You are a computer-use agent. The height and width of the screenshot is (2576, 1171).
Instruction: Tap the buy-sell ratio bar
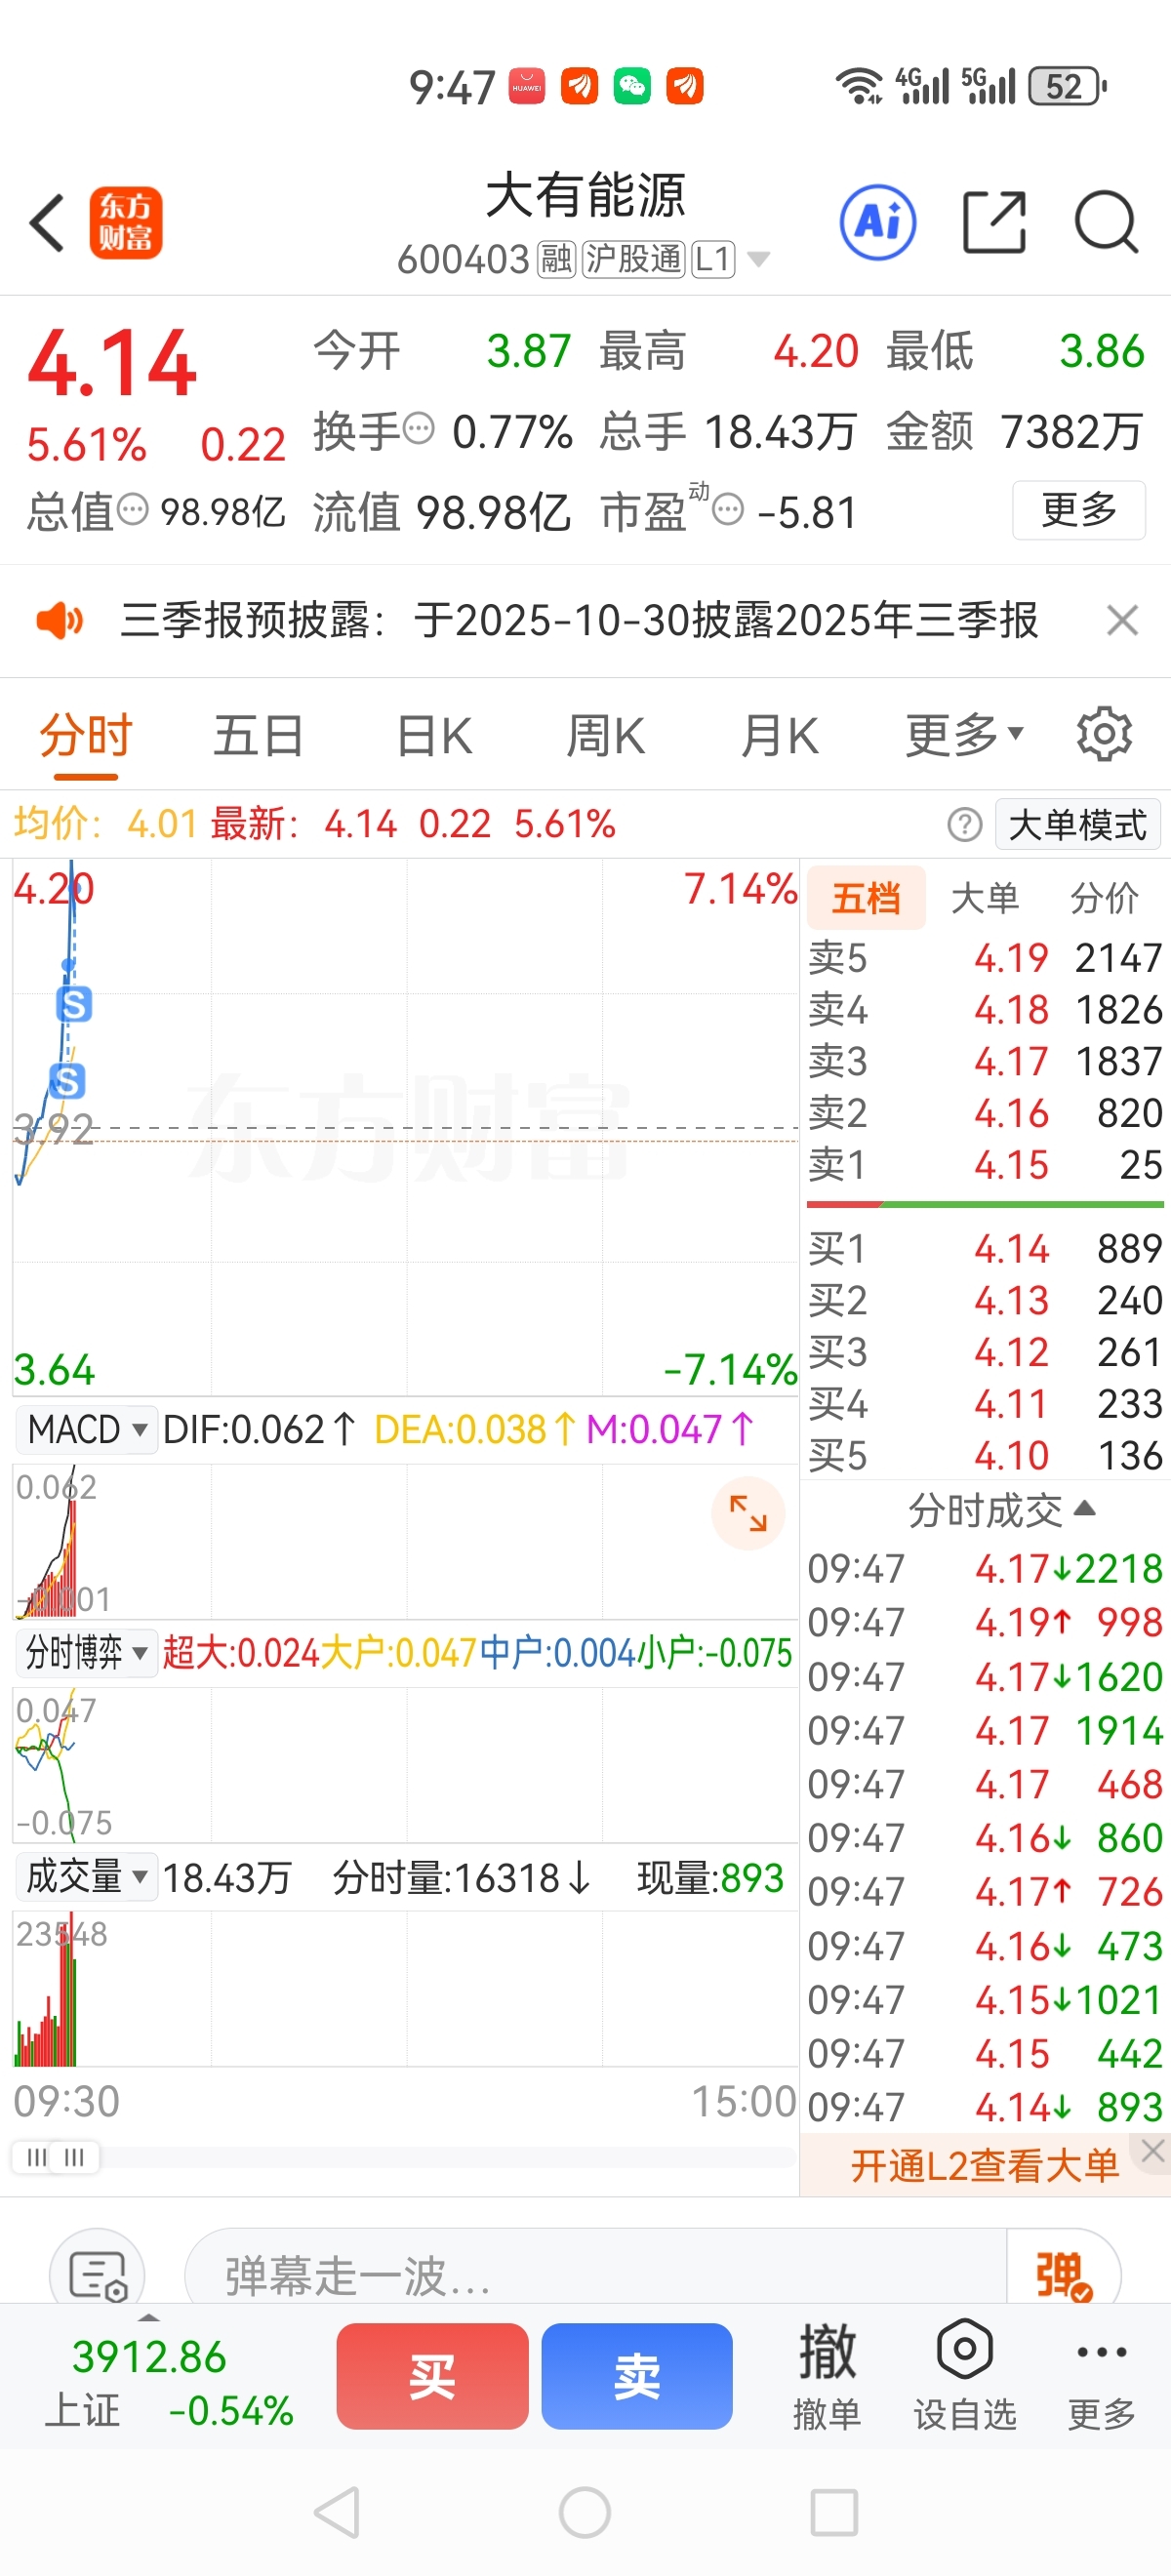[985, 1205]
